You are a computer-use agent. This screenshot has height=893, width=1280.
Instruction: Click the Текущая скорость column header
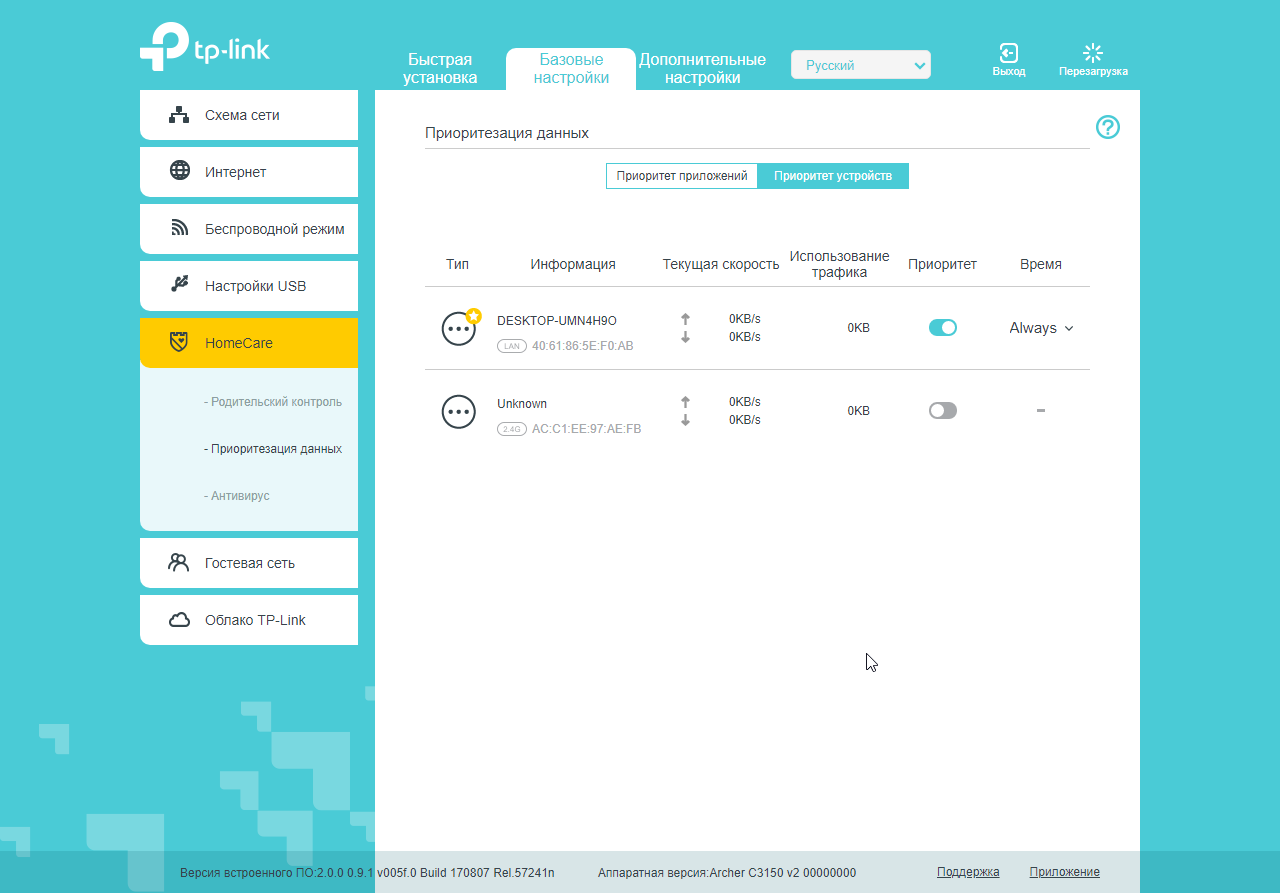click(721, 265)
